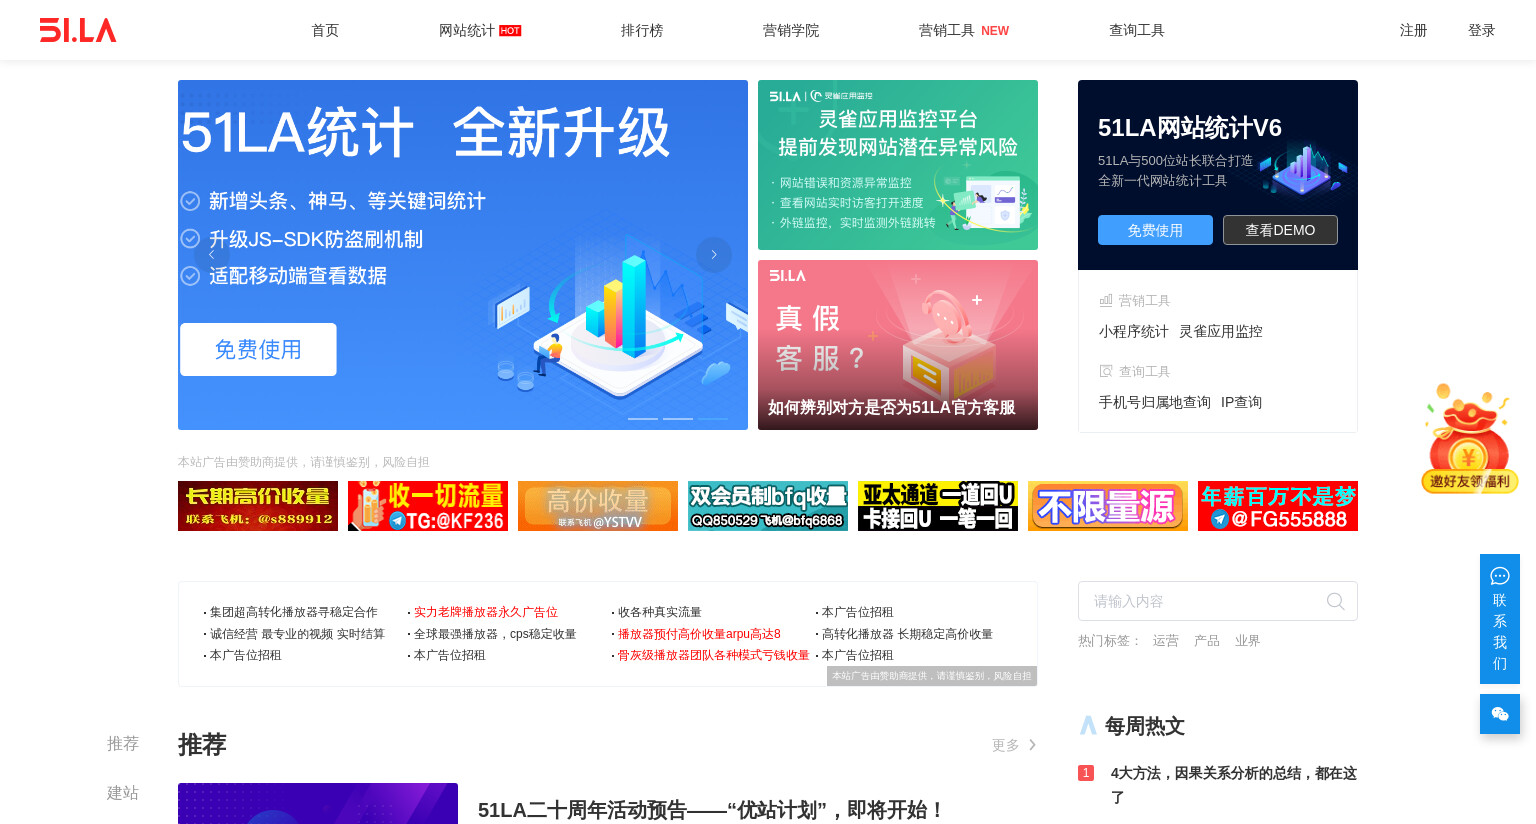Click the 登录 link
1536x824 pixels.
[x=1481, y=30]
